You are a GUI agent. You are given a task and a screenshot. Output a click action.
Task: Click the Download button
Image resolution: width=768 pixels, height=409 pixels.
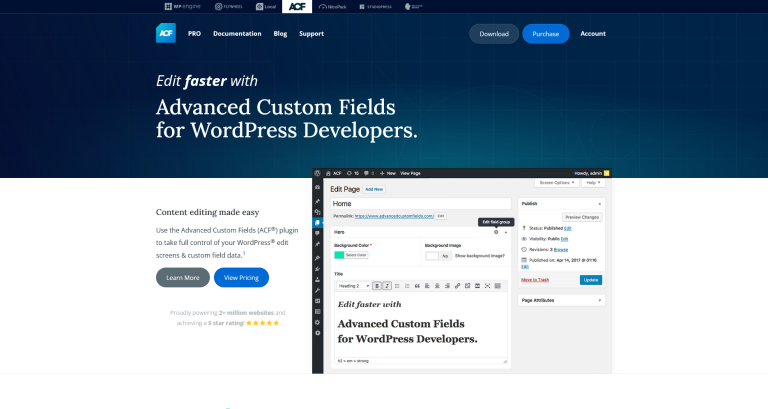pyautogui.click(x=494, y=33)
